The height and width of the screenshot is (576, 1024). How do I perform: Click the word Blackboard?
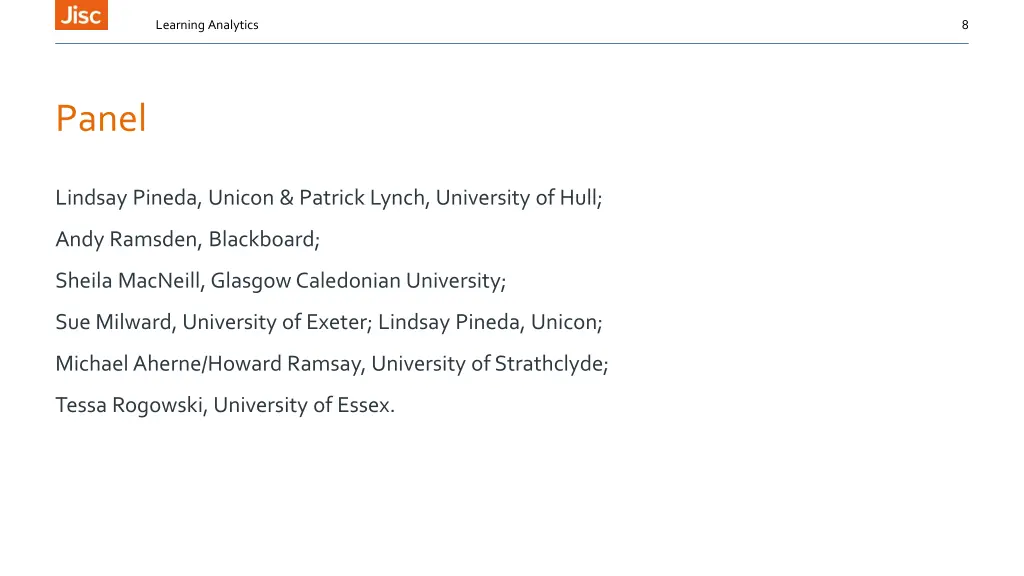tap(262, 239)
